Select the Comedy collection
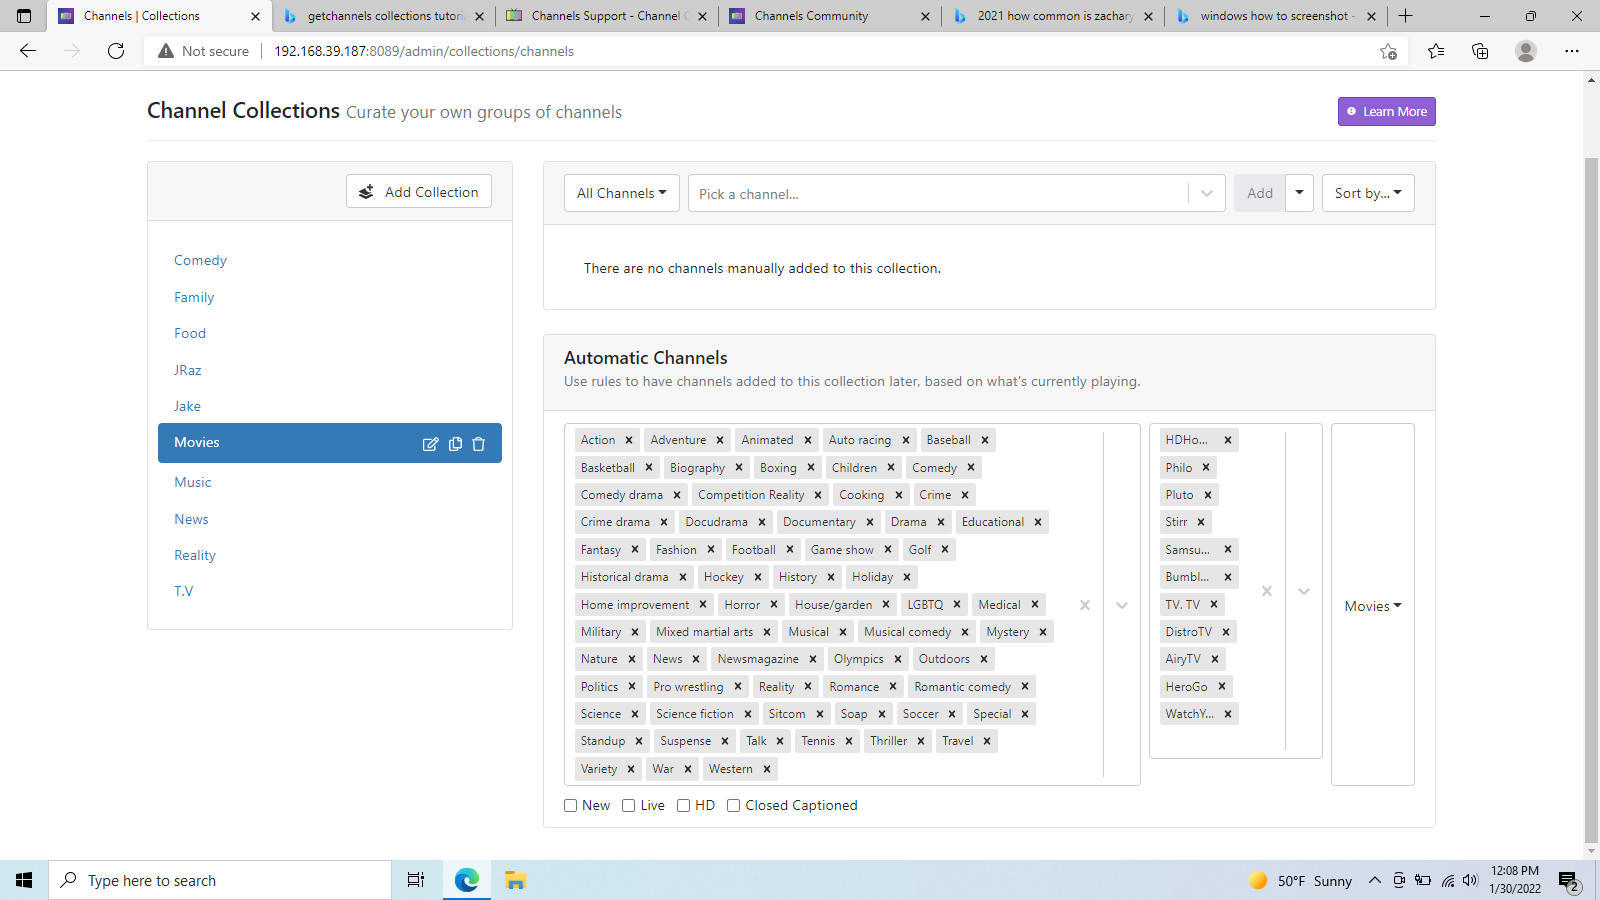 (x=200, y=260)
